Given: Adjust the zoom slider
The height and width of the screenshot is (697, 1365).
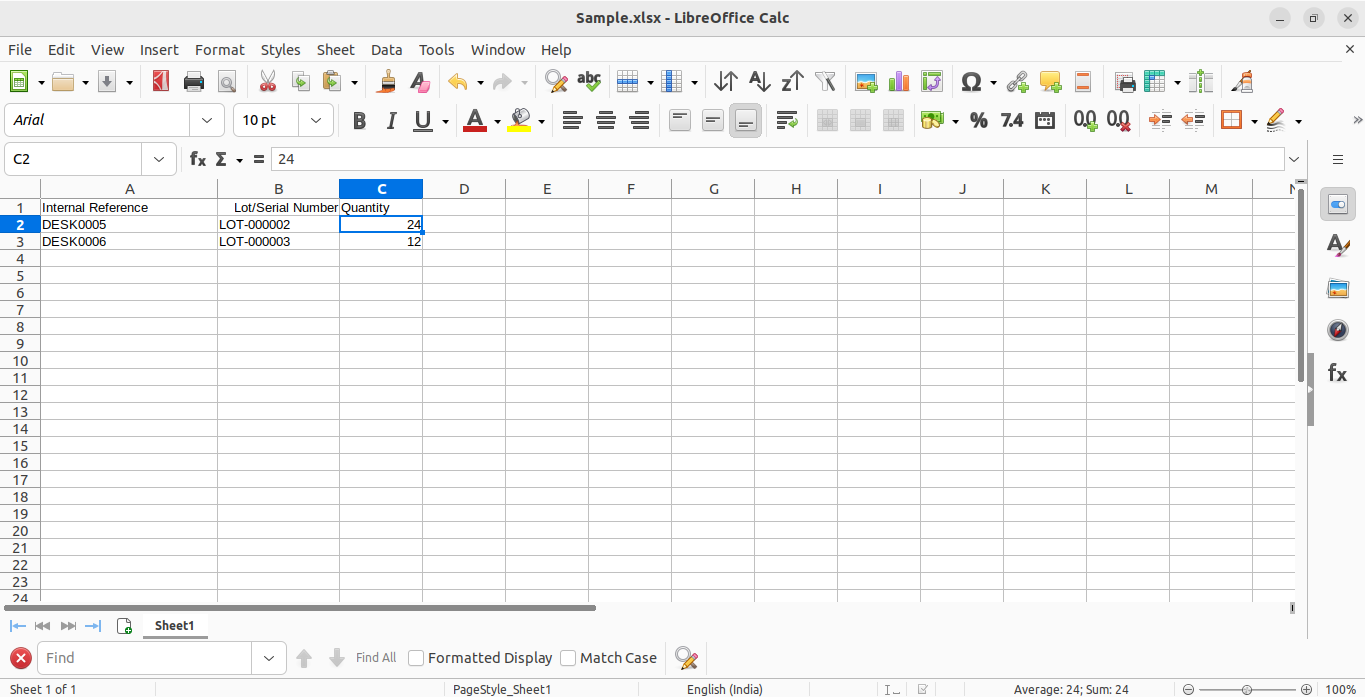Looking at the screenshot, I should point(1247,689).
